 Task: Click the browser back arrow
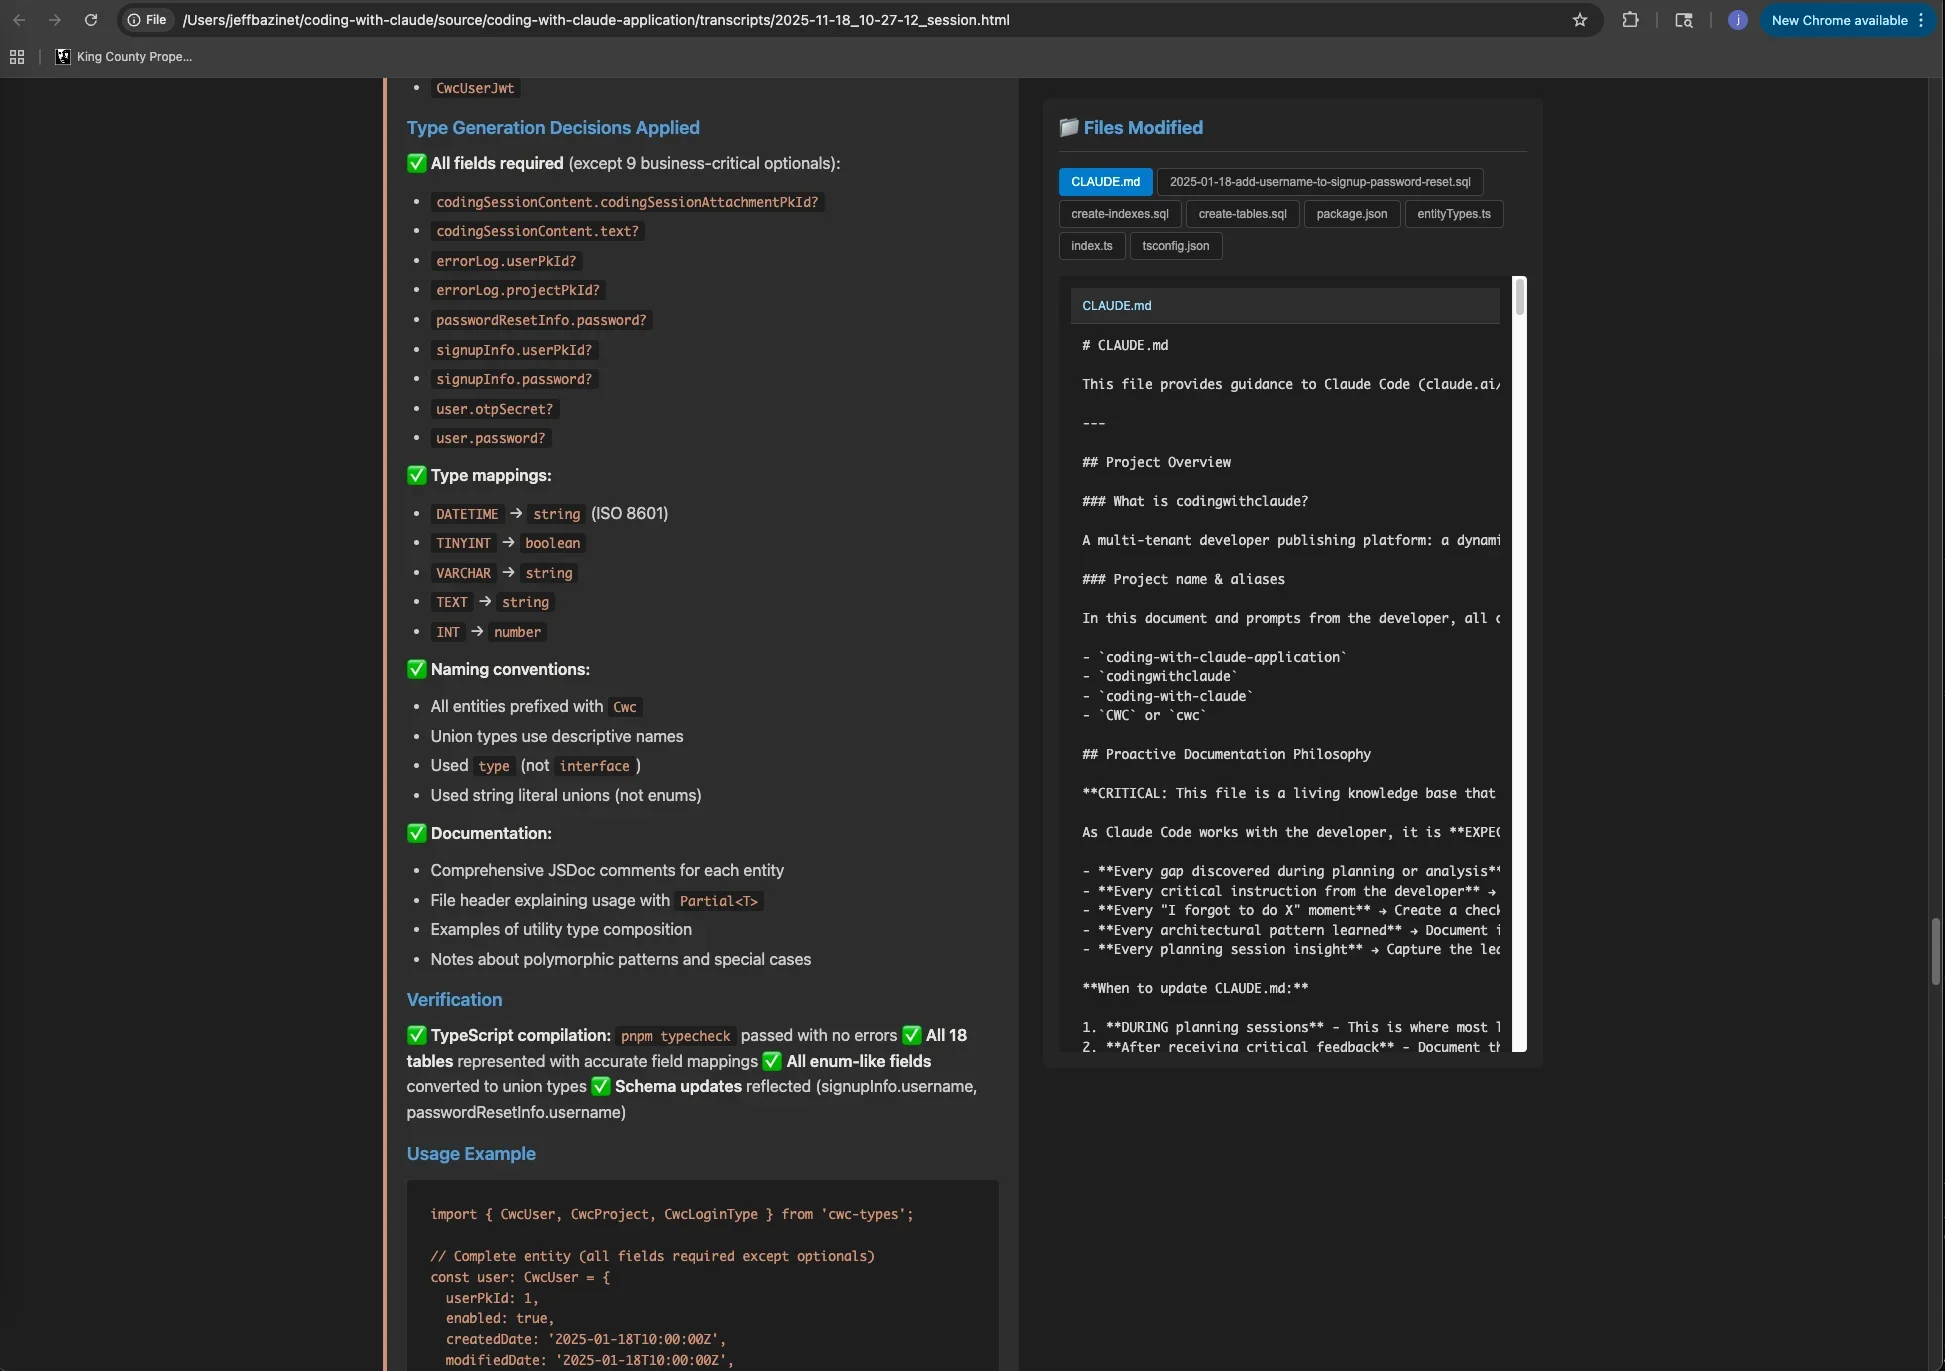click(x=19, y=20)
